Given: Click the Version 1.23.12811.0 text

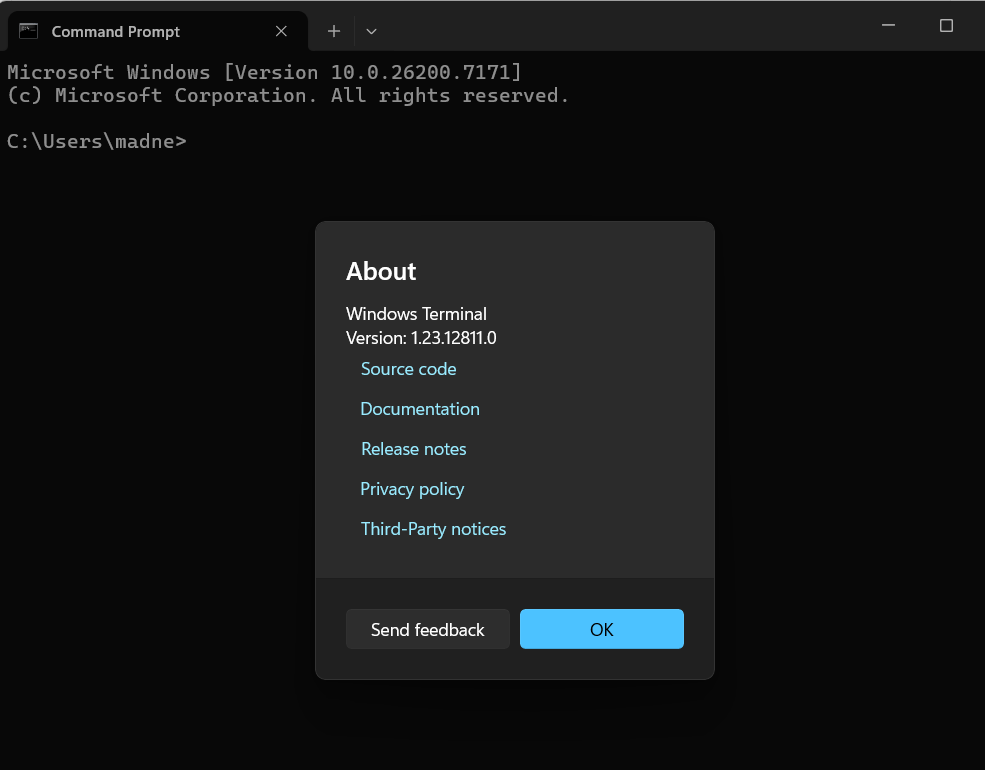Looking at the screenshot, I should point(418,338).
